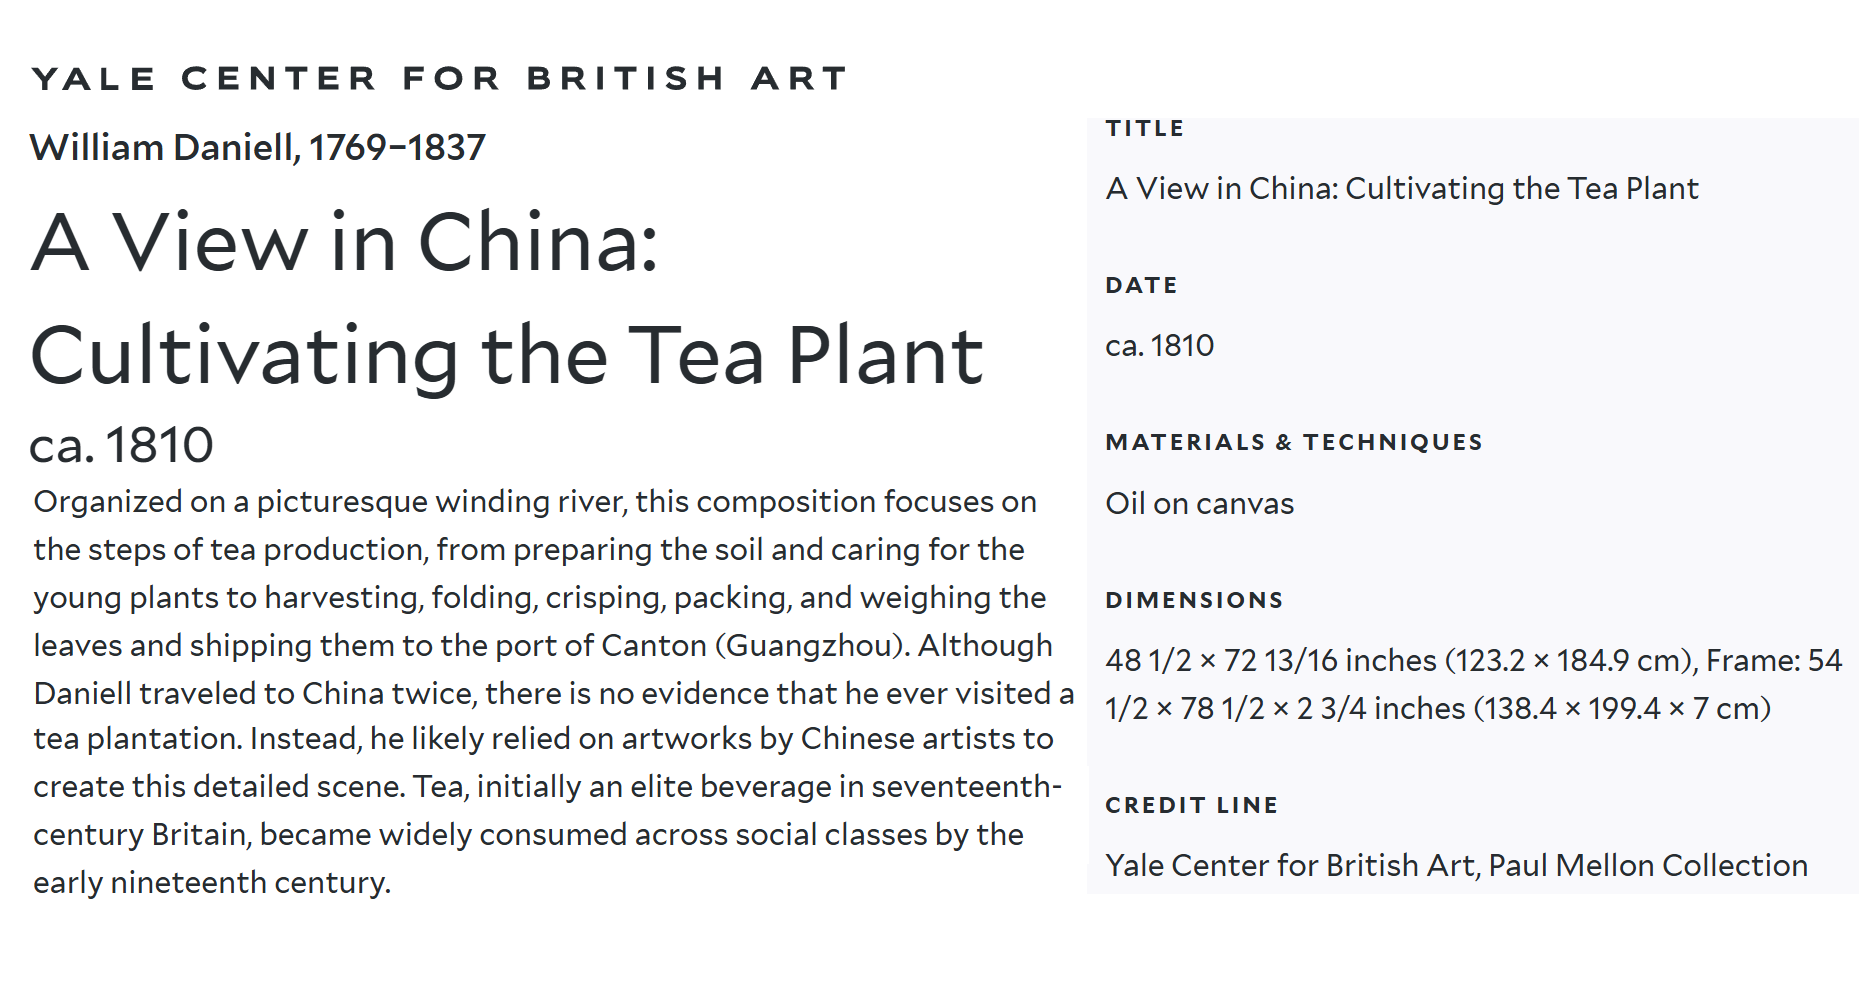The width and height of the screenshot is (1859, 994).
Task: Click the words "Canton (Guangzhou)" in the description
Action: point(755,646)
